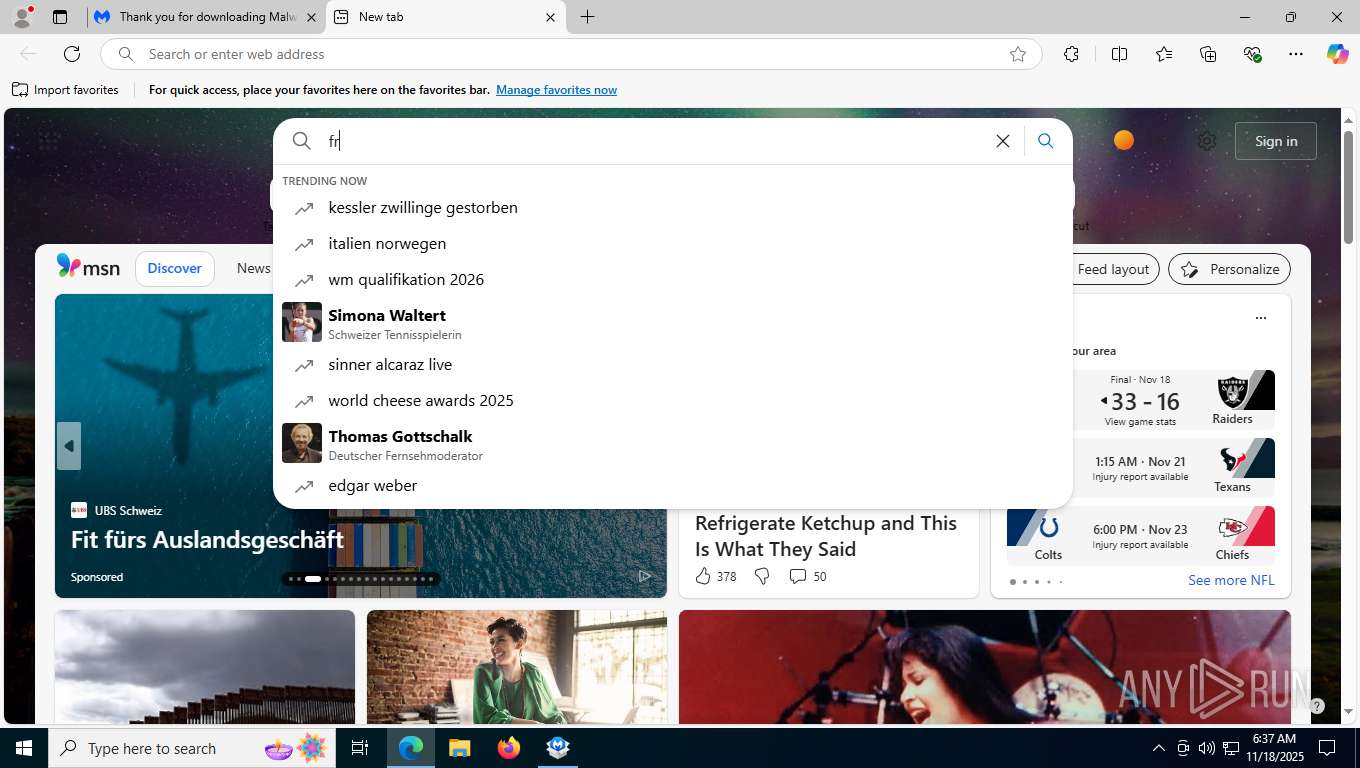Image resolution: width=1360 pixels, height=768 pixels.
Task: Open the Collections panel
Action: [1208, 54]
